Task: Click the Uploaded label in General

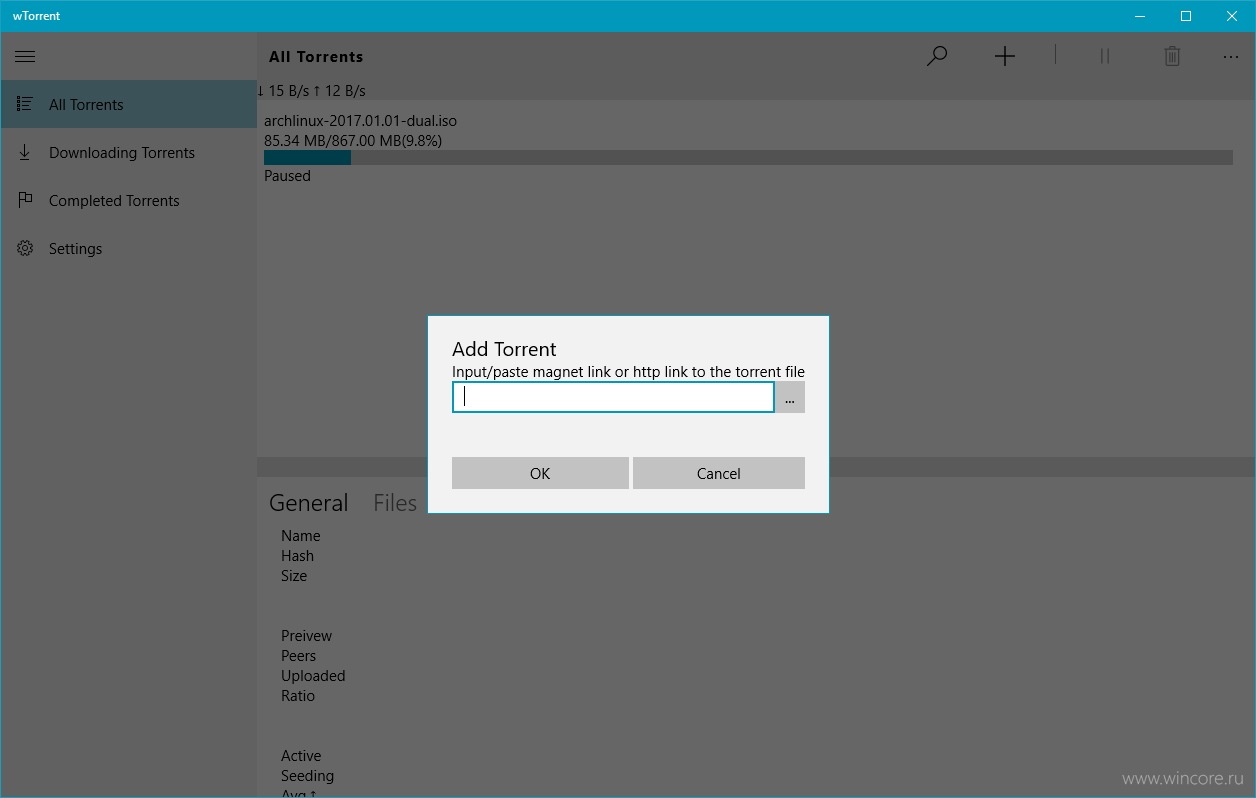Action: click(313, 676)
